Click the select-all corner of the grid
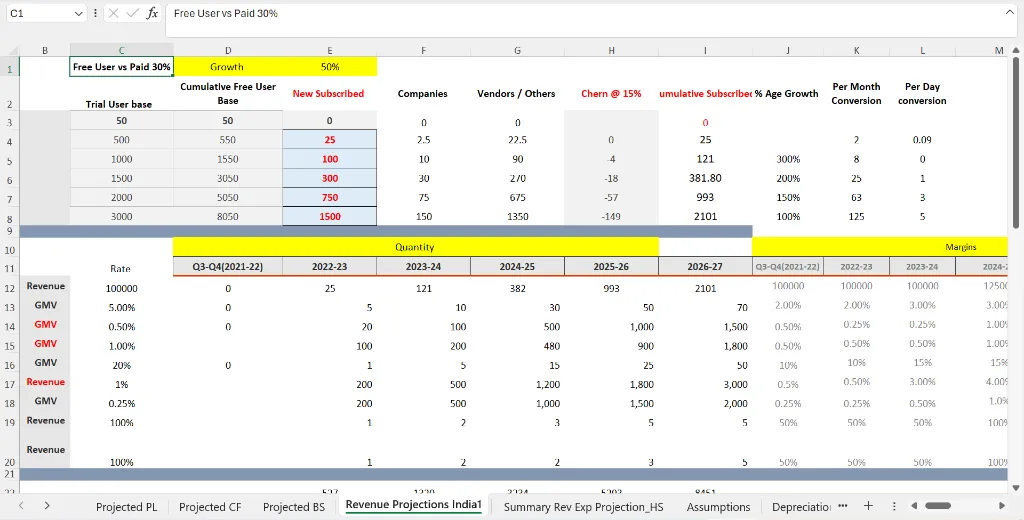This screenshot has height=520, width=1024. point(10,50)
